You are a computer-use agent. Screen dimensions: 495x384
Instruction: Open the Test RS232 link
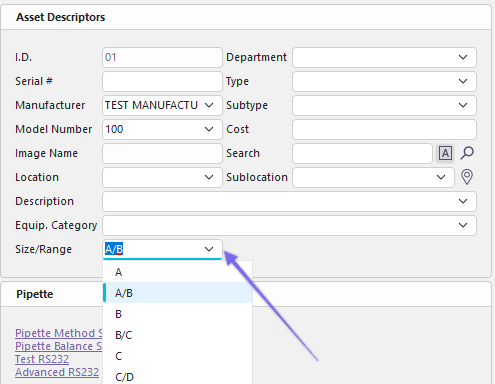[42, 359]
